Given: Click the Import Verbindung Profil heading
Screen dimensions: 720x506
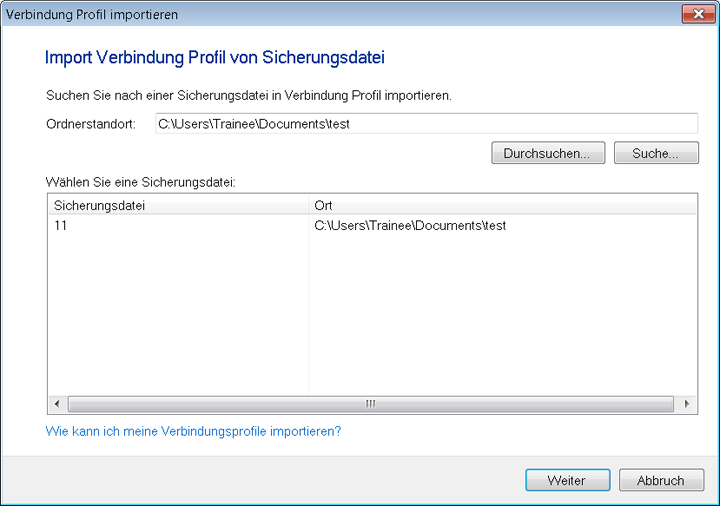Looking at the screenshot, I should 215,58.
